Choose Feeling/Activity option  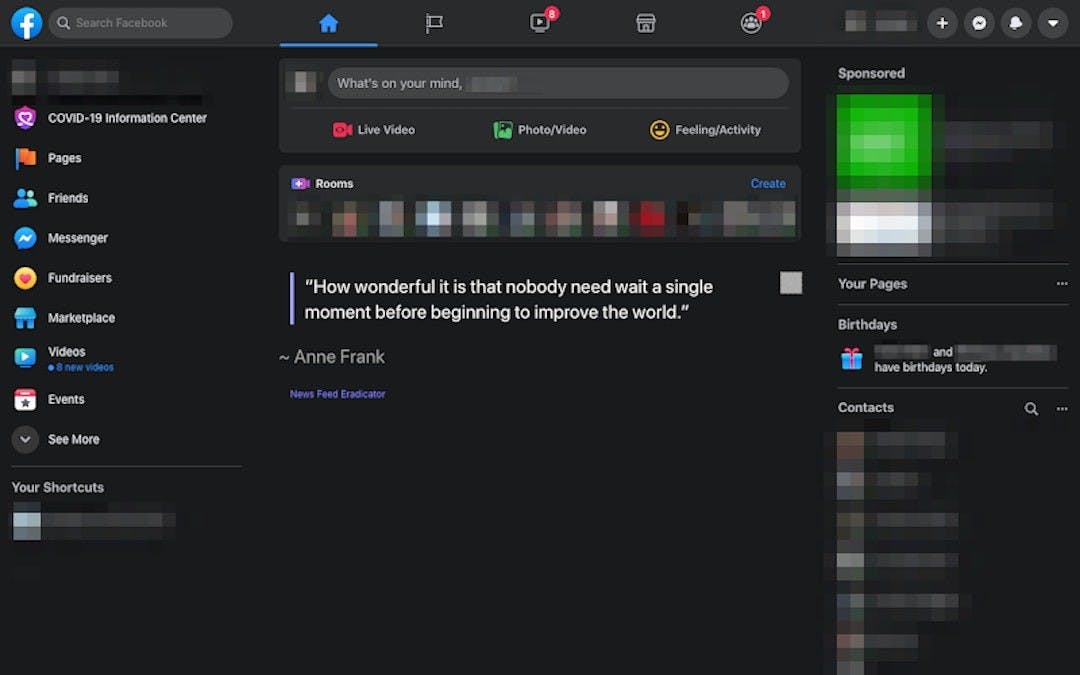(x=705, y=129)
